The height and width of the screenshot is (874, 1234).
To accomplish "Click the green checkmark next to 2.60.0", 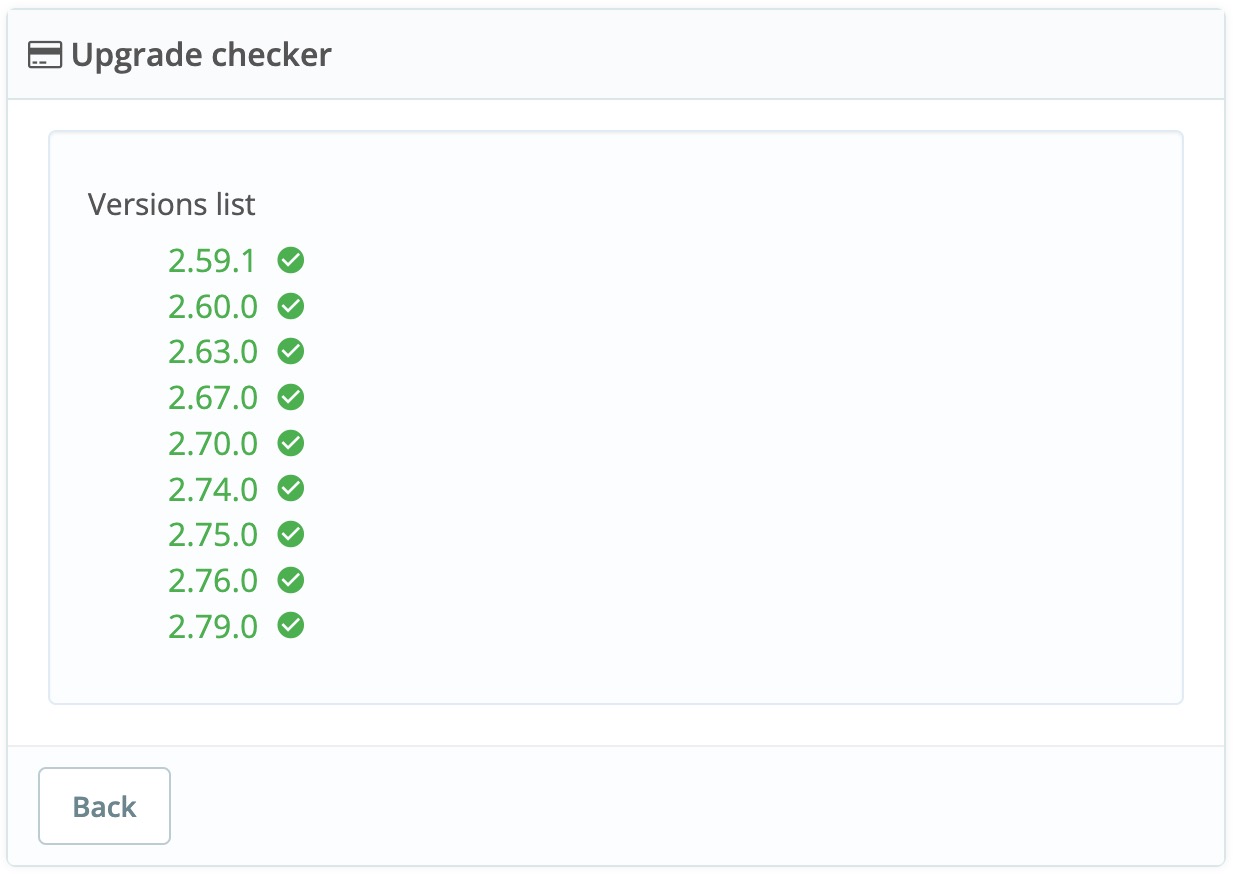I will click(291, 306).
